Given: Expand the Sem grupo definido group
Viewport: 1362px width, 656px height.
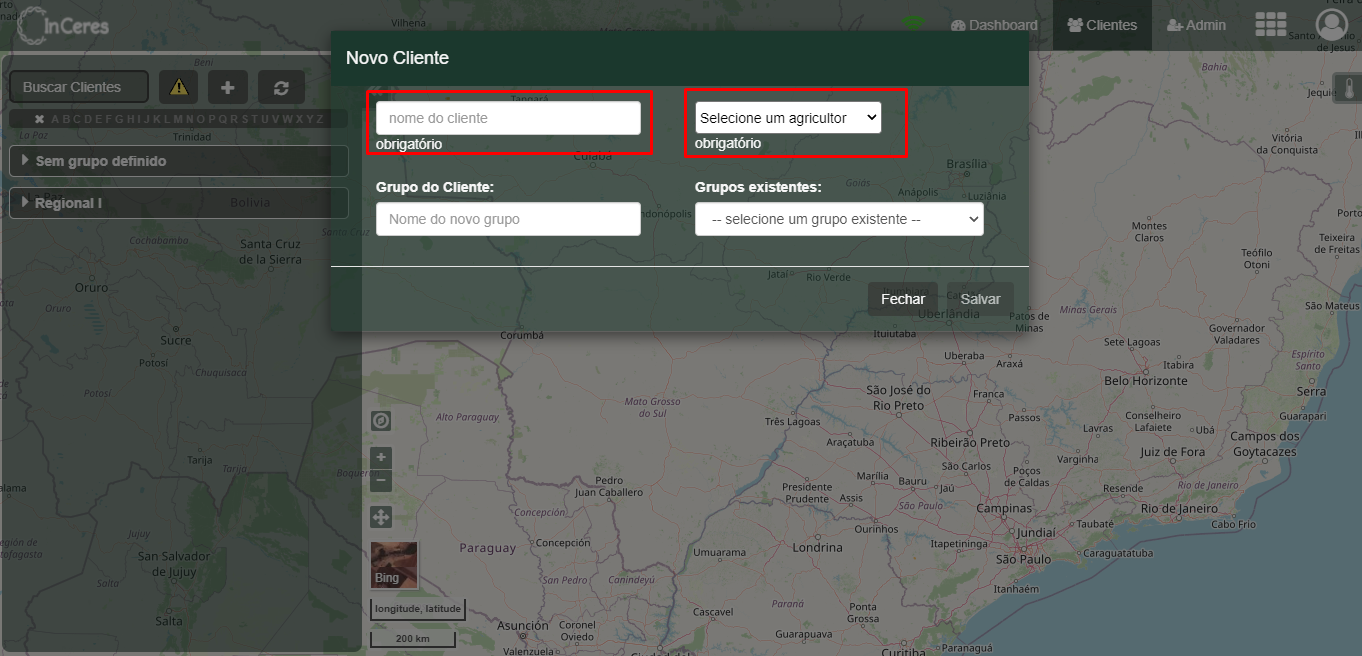Looking at the screenshot, I should point(178,161).
